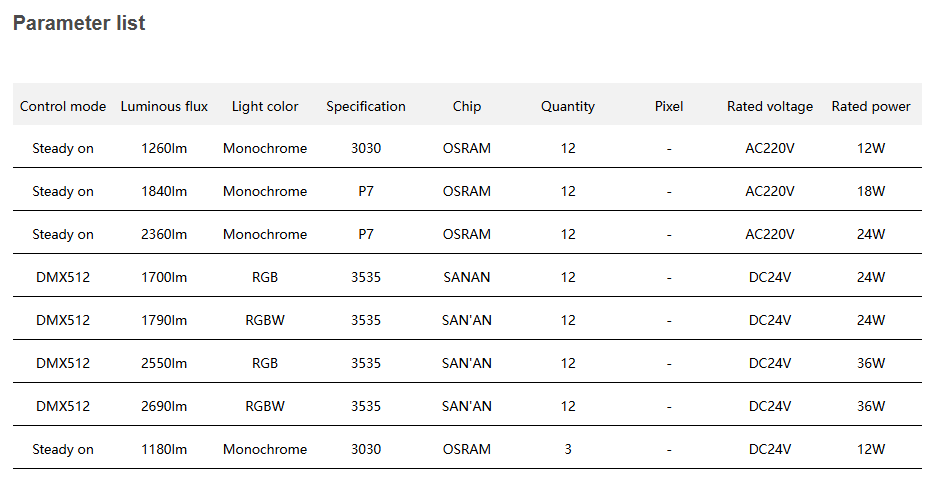Click the Parameter list heading
This screenshot has height=485, width=937.
coord(79,23)
